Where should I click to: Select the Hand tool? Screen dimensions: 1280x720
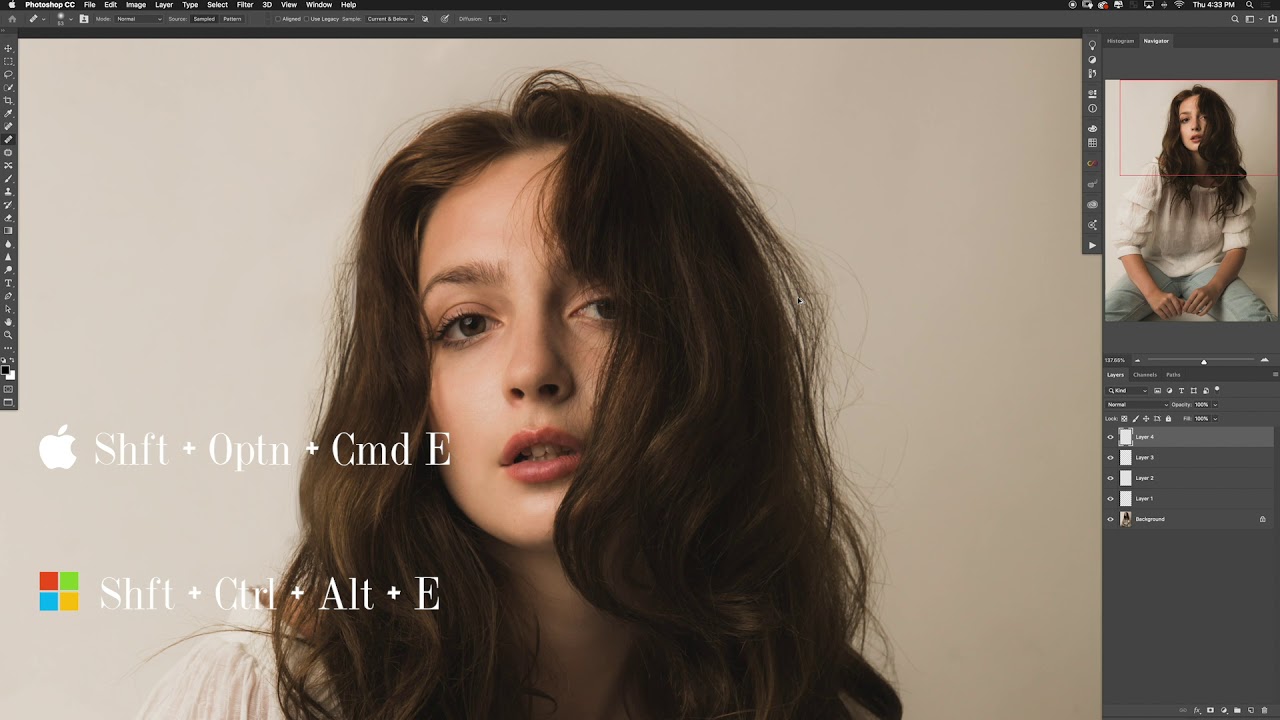[8, 322]
